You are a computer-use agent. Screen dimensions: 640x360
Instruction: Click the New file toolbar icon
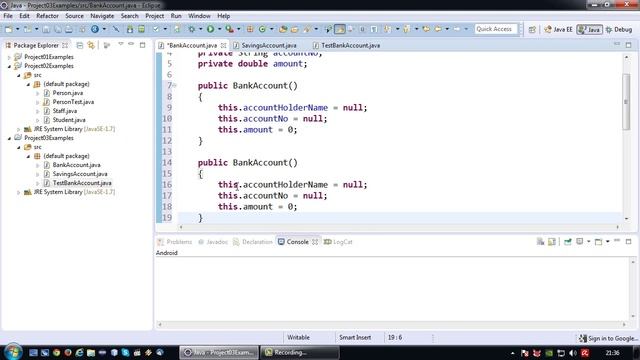point(9,29)
